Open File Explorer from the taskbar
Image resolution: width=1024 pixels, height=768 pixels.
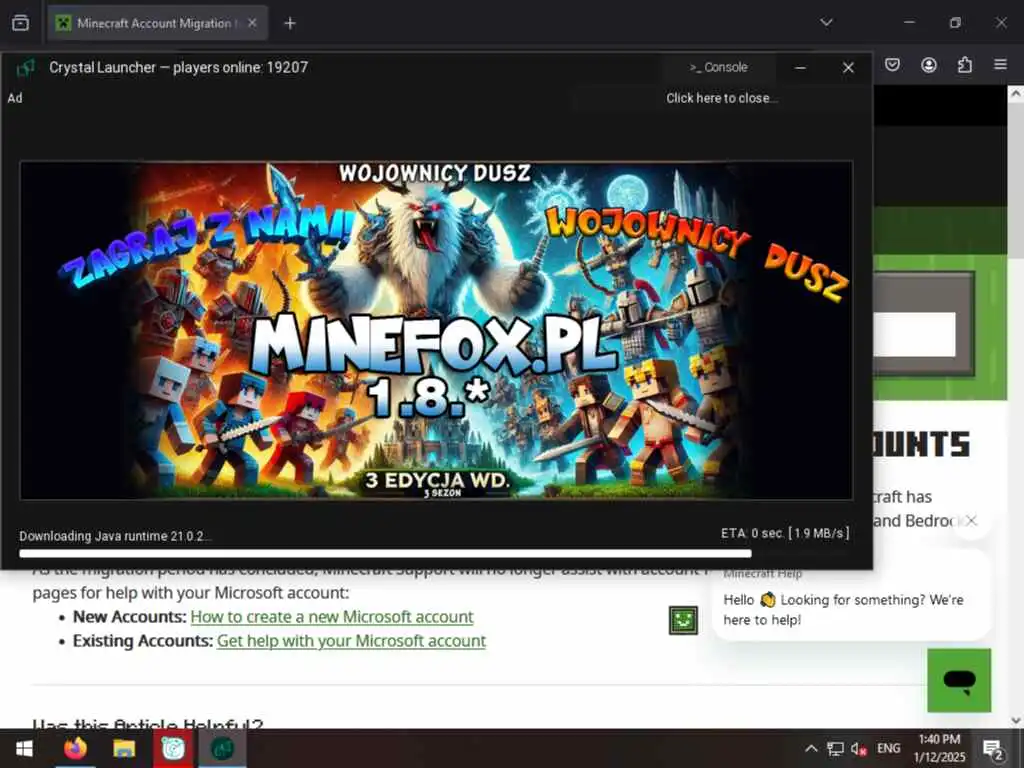[x=123, y=748]
